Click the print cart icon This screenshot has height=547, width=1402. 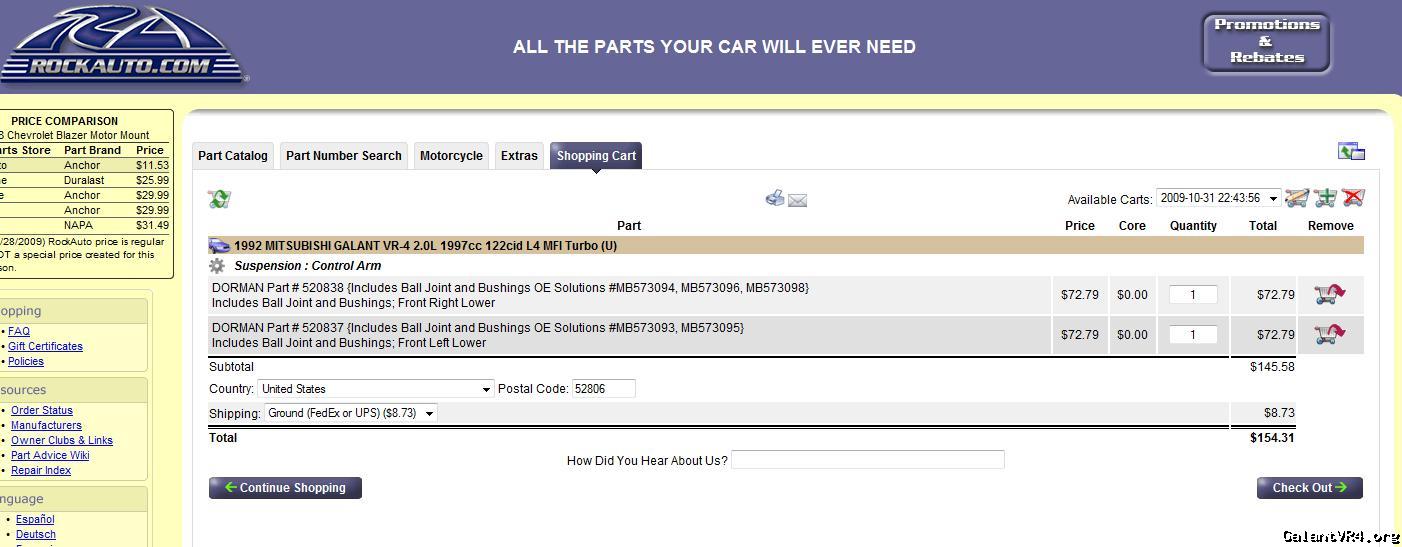click(x=775, y=198)
